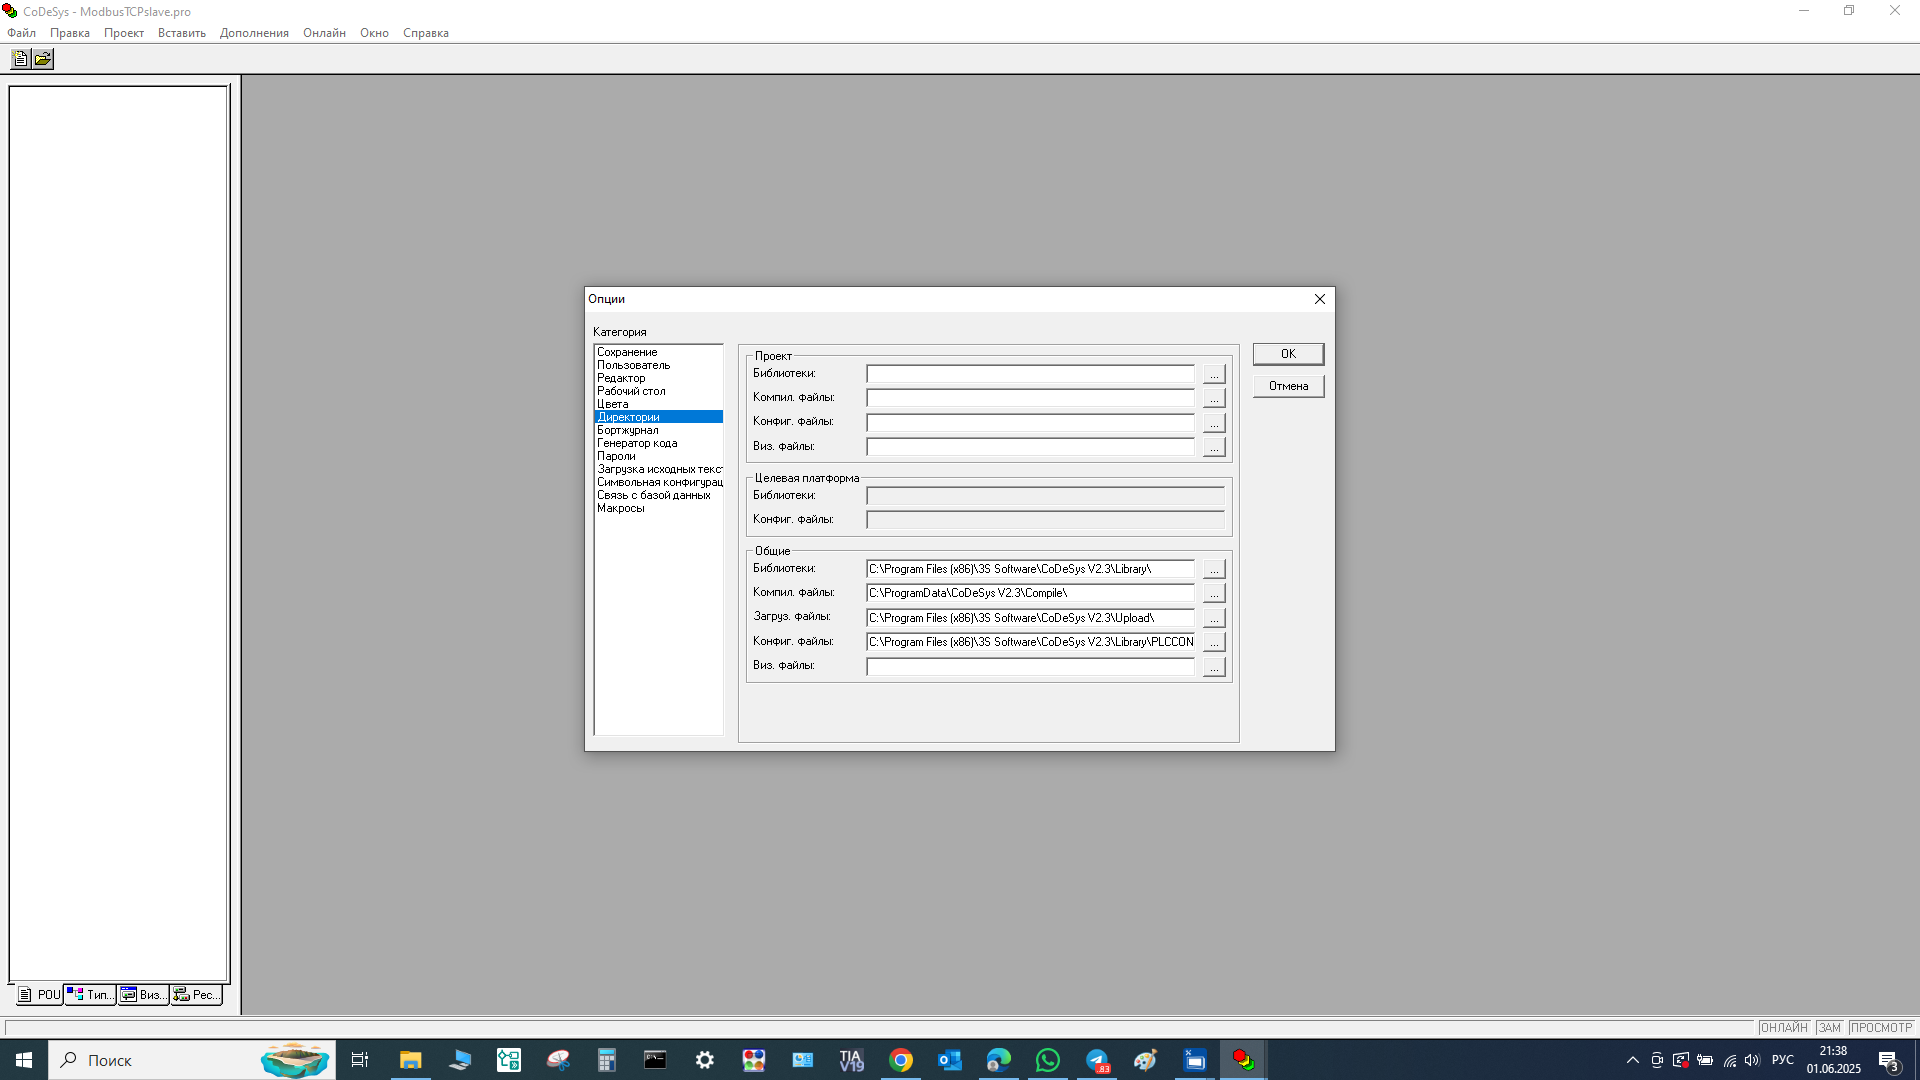This screenshot has width=1920, height=1080.
Task: Browse for common upload files directory
Action: (x=1213, y=618)
